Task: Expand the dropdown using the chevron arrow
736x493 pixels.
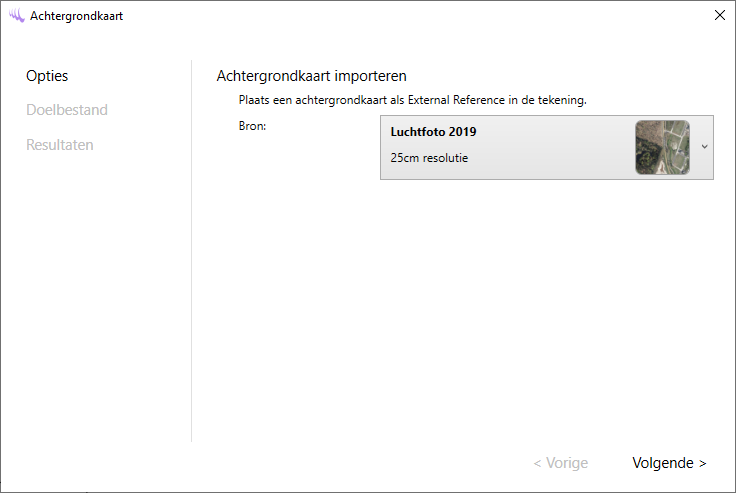Action: point(704,147)
